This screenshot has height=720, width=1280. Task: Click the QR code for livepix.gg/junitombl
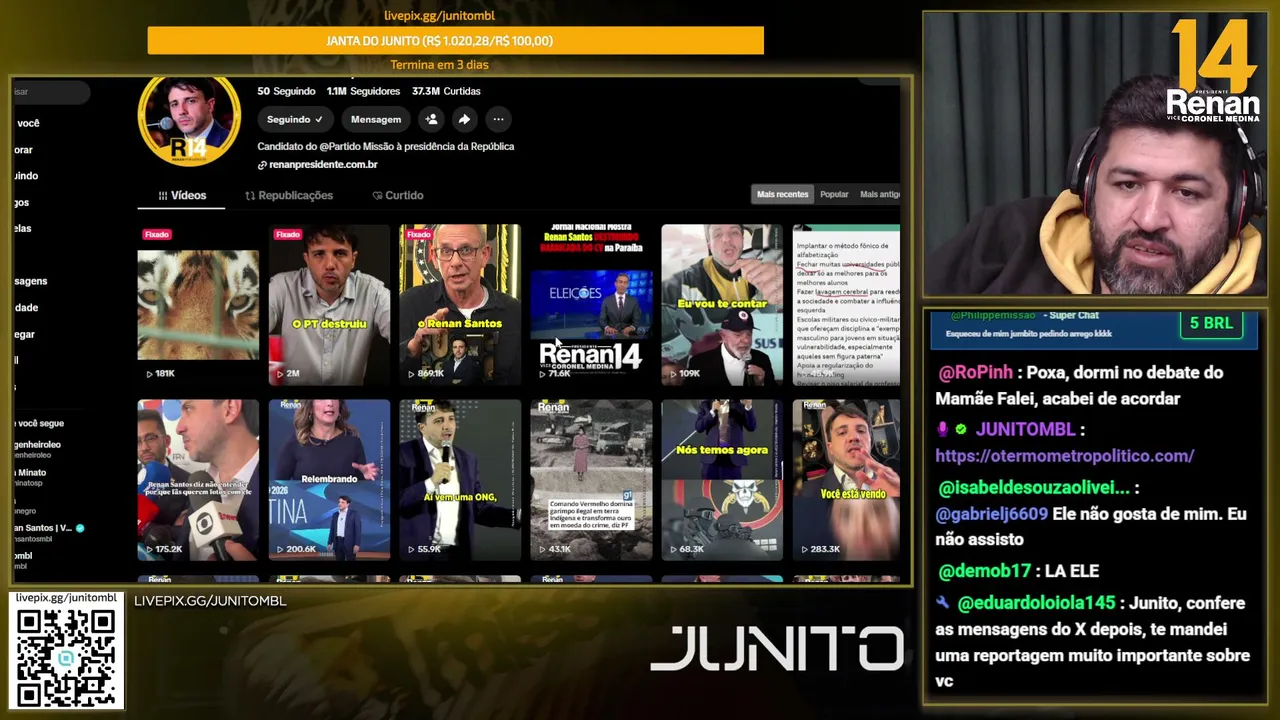(66, 657)
